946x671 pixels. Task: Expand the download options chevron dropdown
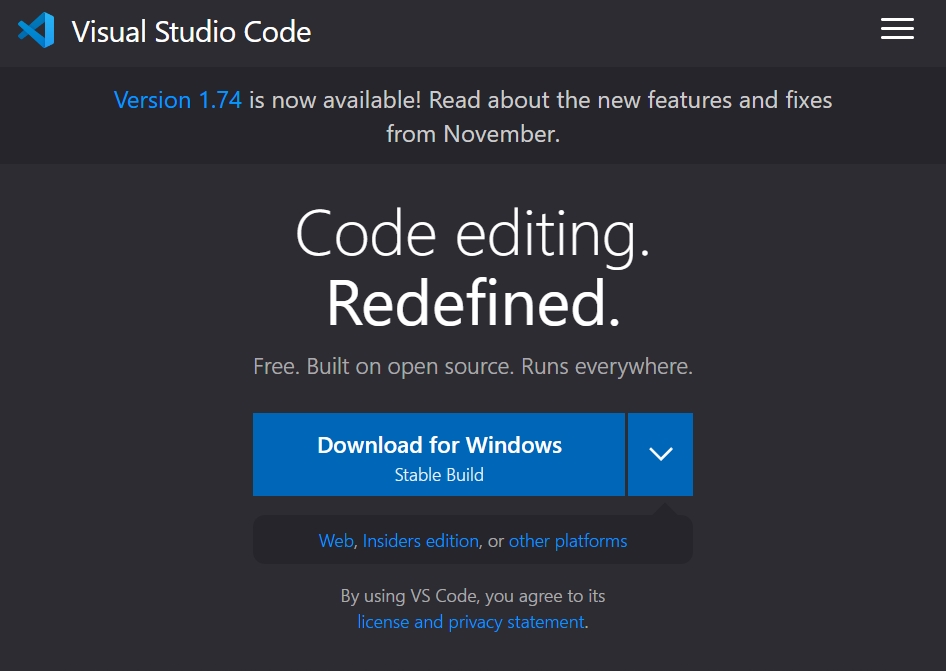pyautogui.click(x=661, y=454)
